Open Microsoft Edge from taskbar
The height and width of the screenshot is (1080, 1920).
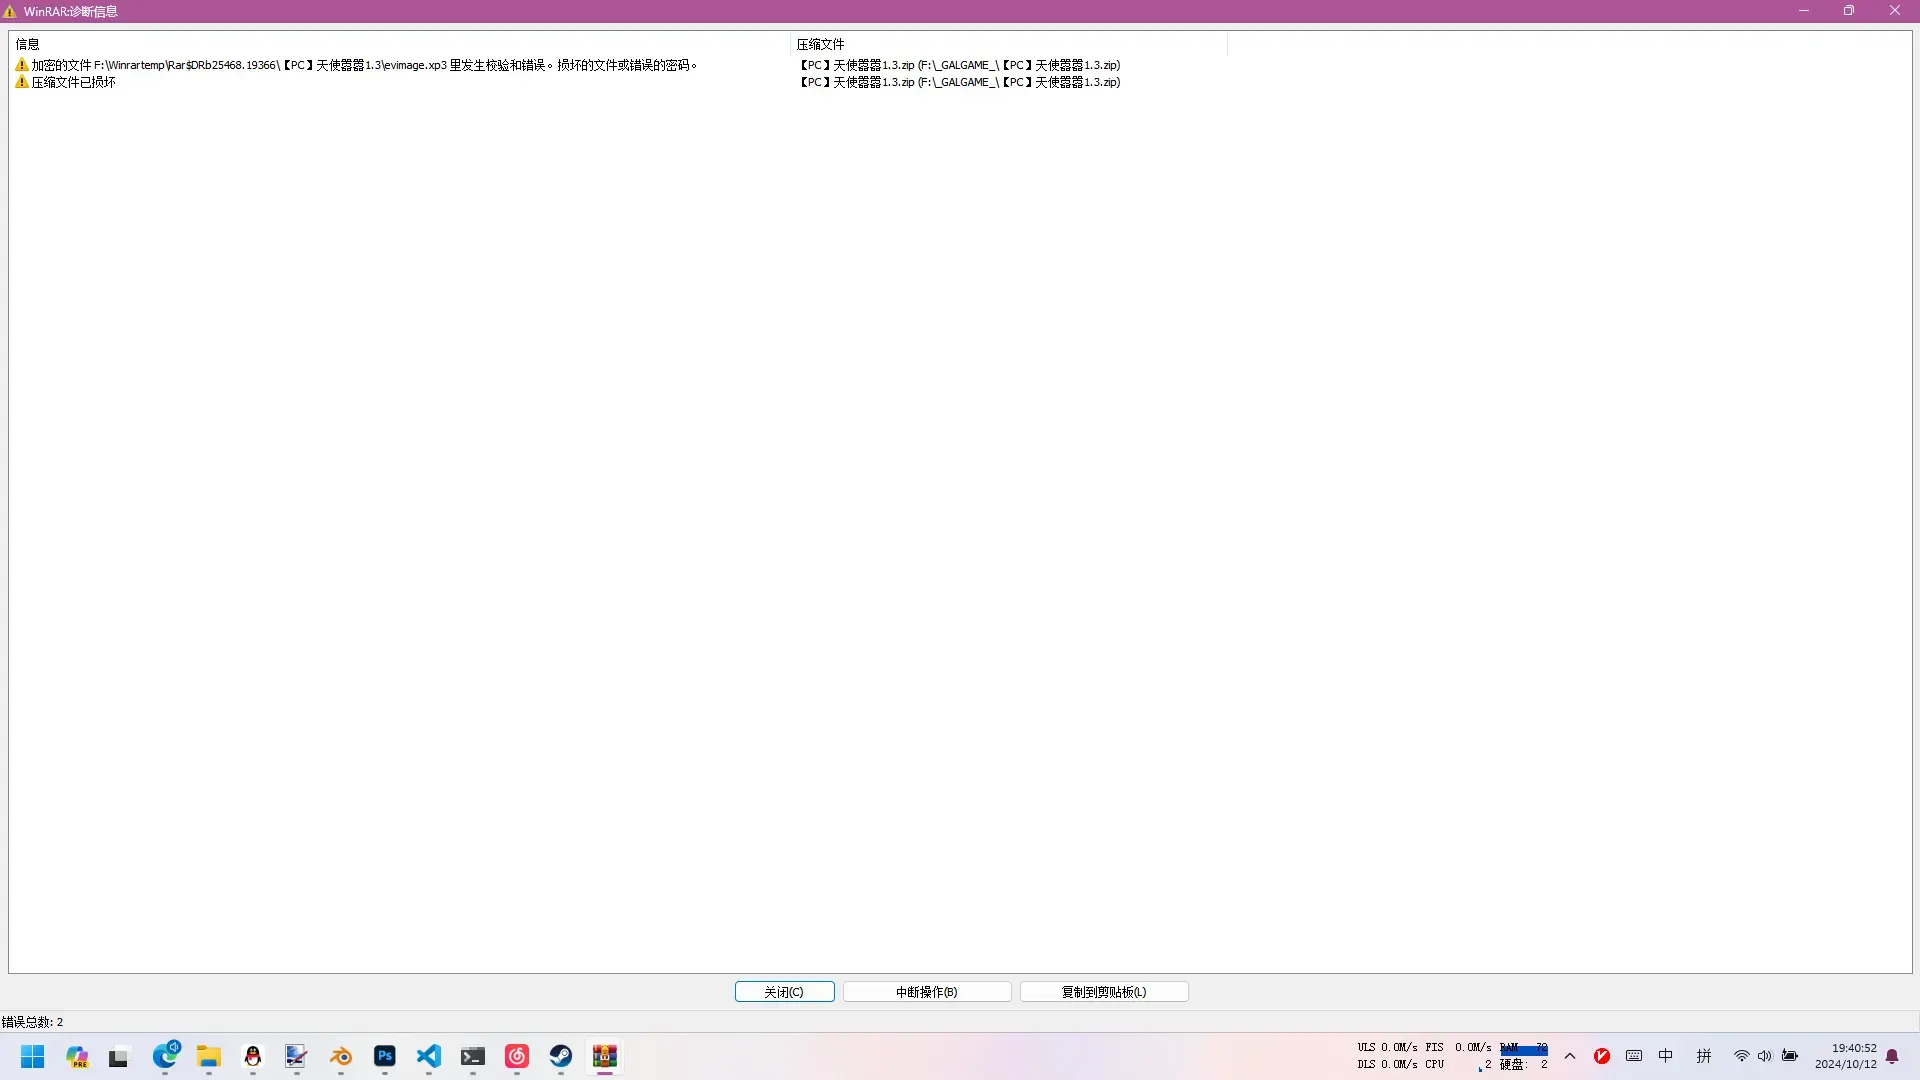165,1057
